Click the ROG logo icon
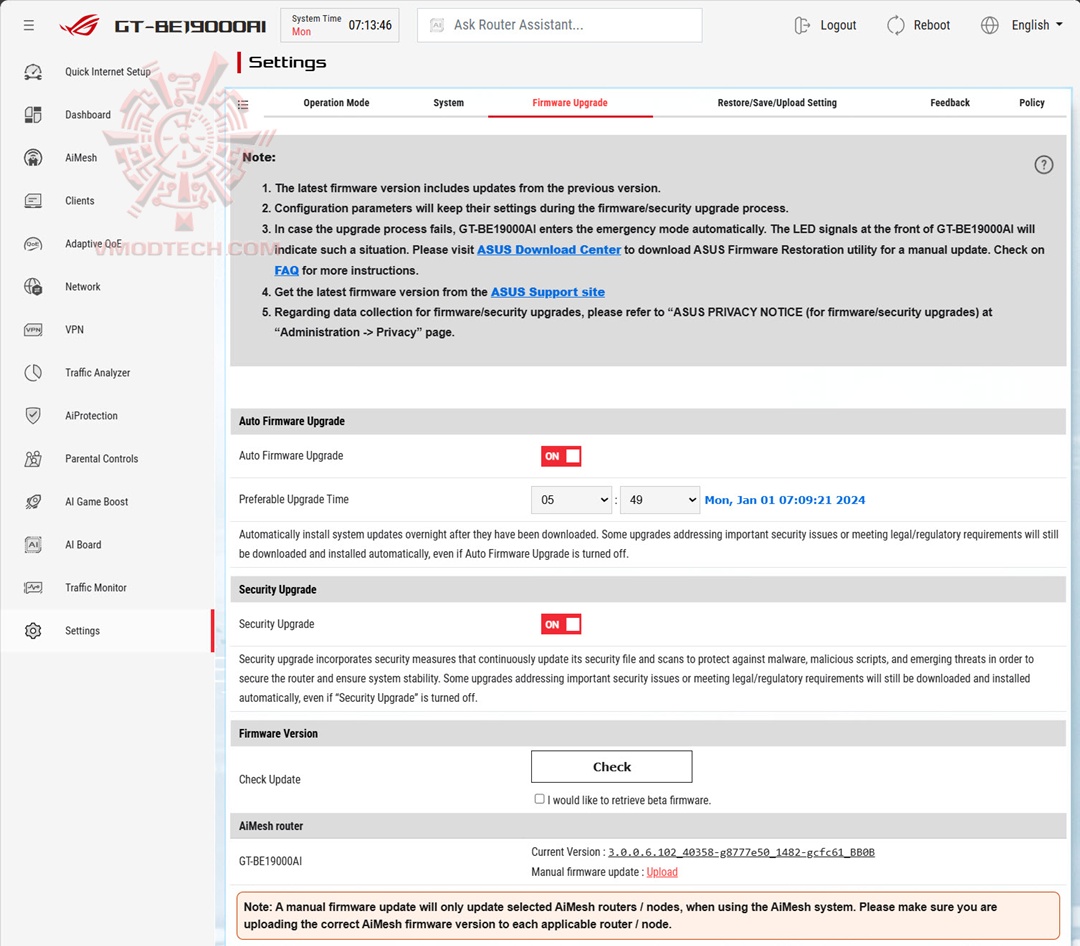The image size is (1080, 946). click(x=79, y=25)
